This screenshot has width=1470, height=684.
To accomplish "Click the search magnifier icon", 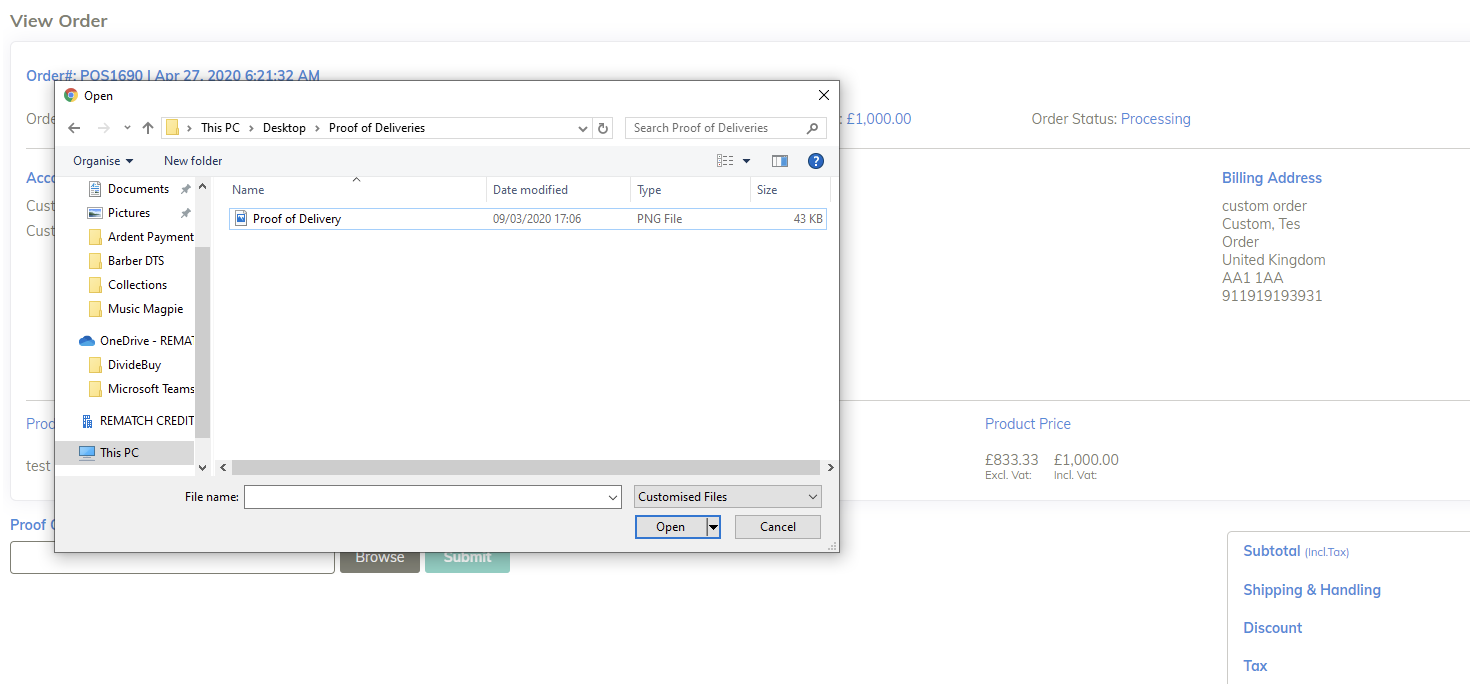I will tap(812, 128).
